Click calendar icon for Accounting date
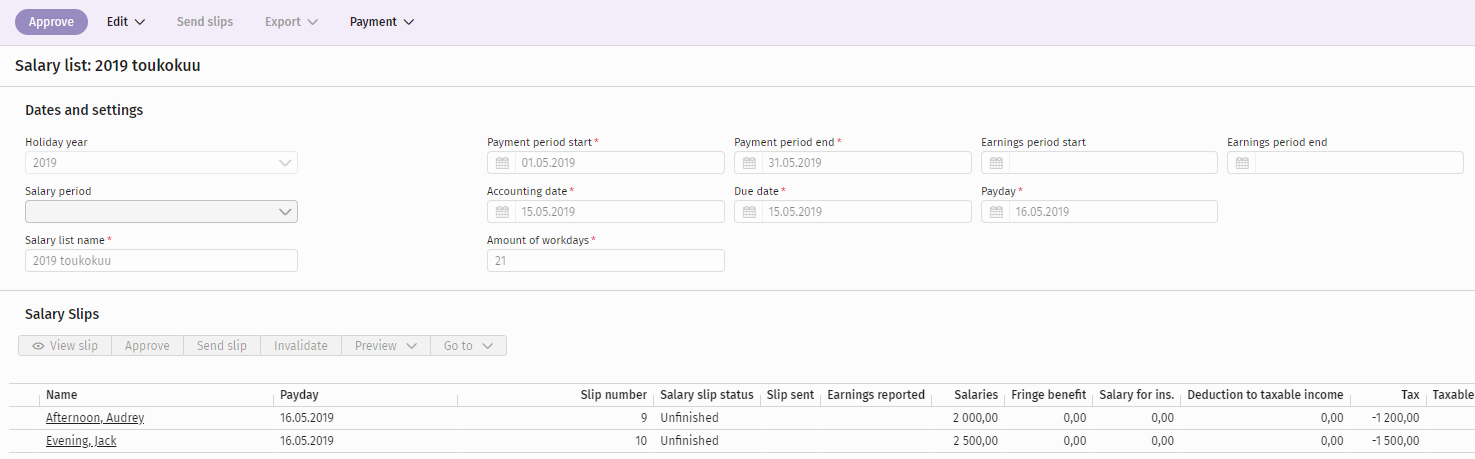1475x459 pixels. coord(501,212)
